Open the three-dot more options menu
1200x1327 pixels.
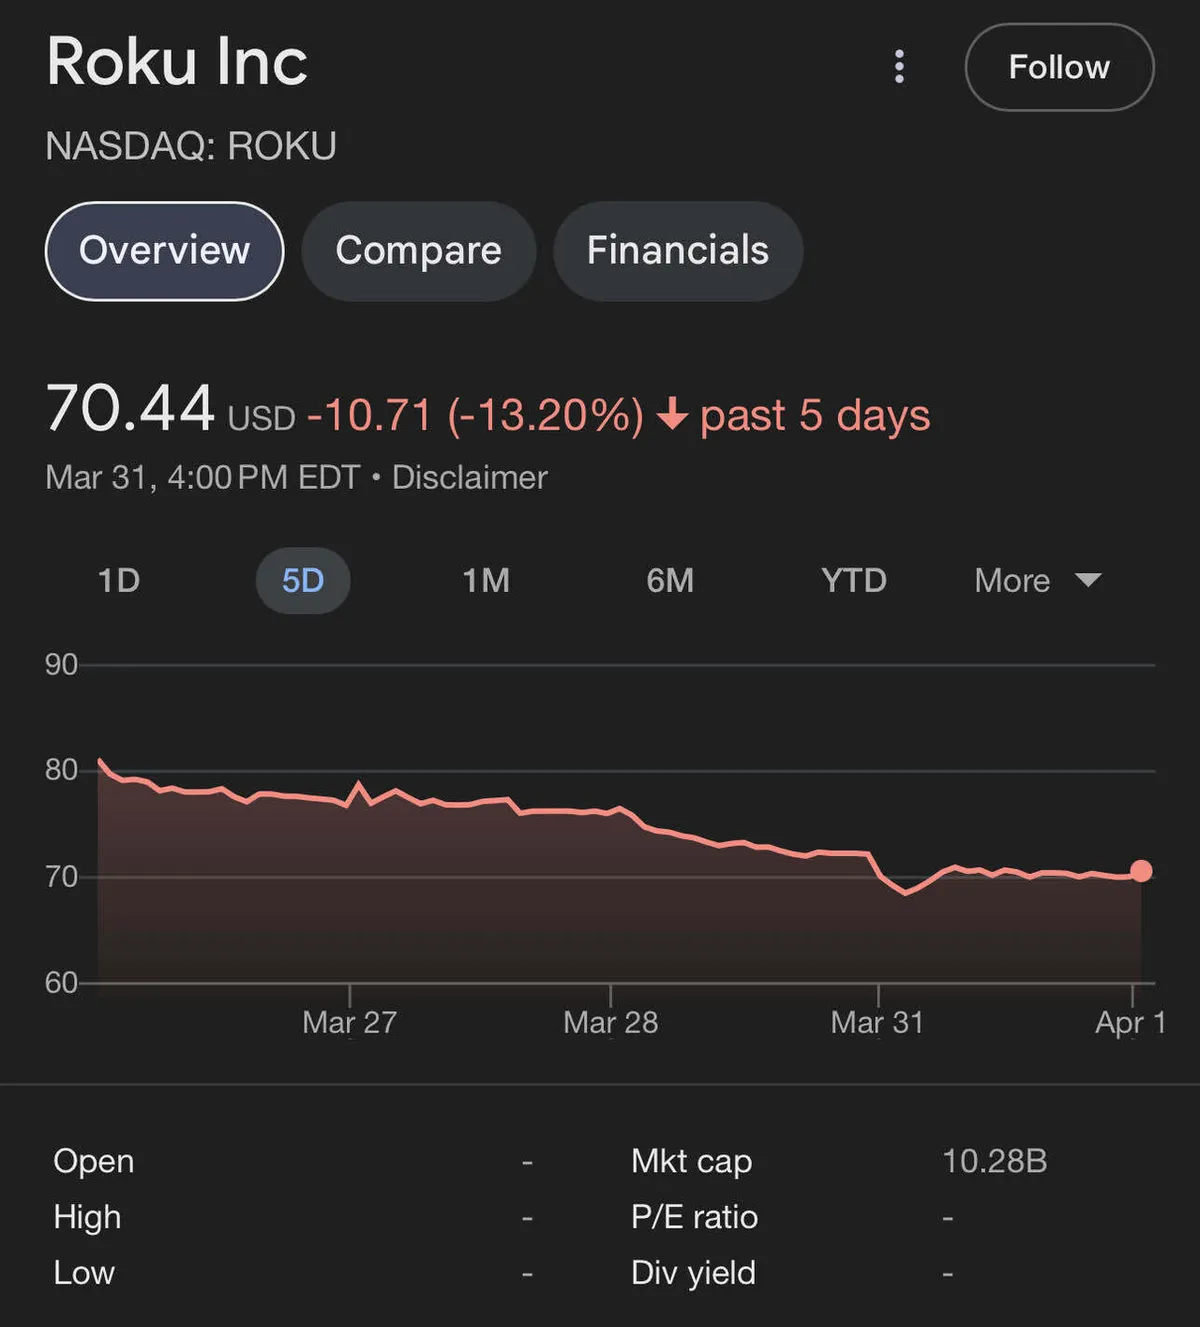[x=899, y=67]
